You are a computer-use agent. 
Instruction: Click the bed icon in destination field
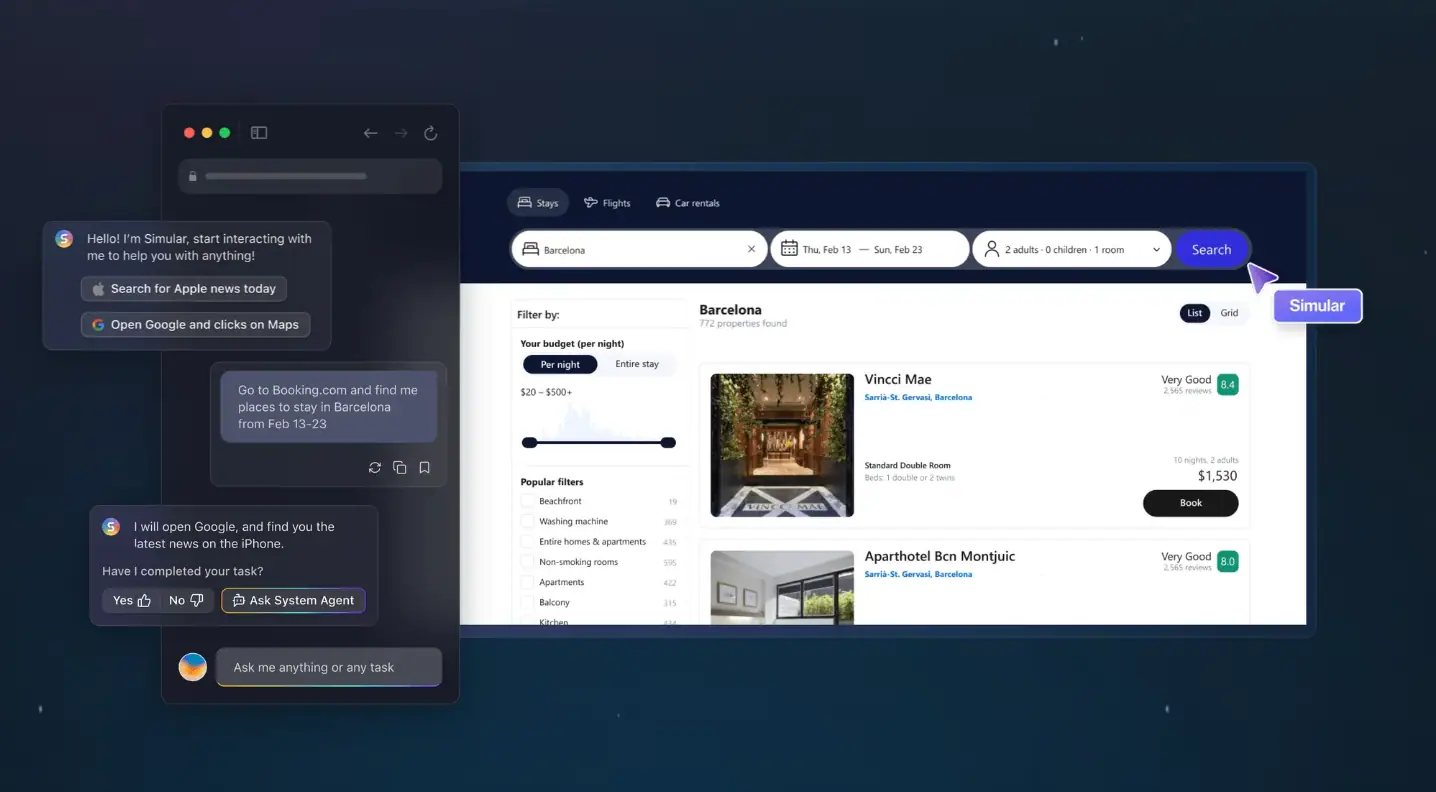coord(530,249)
